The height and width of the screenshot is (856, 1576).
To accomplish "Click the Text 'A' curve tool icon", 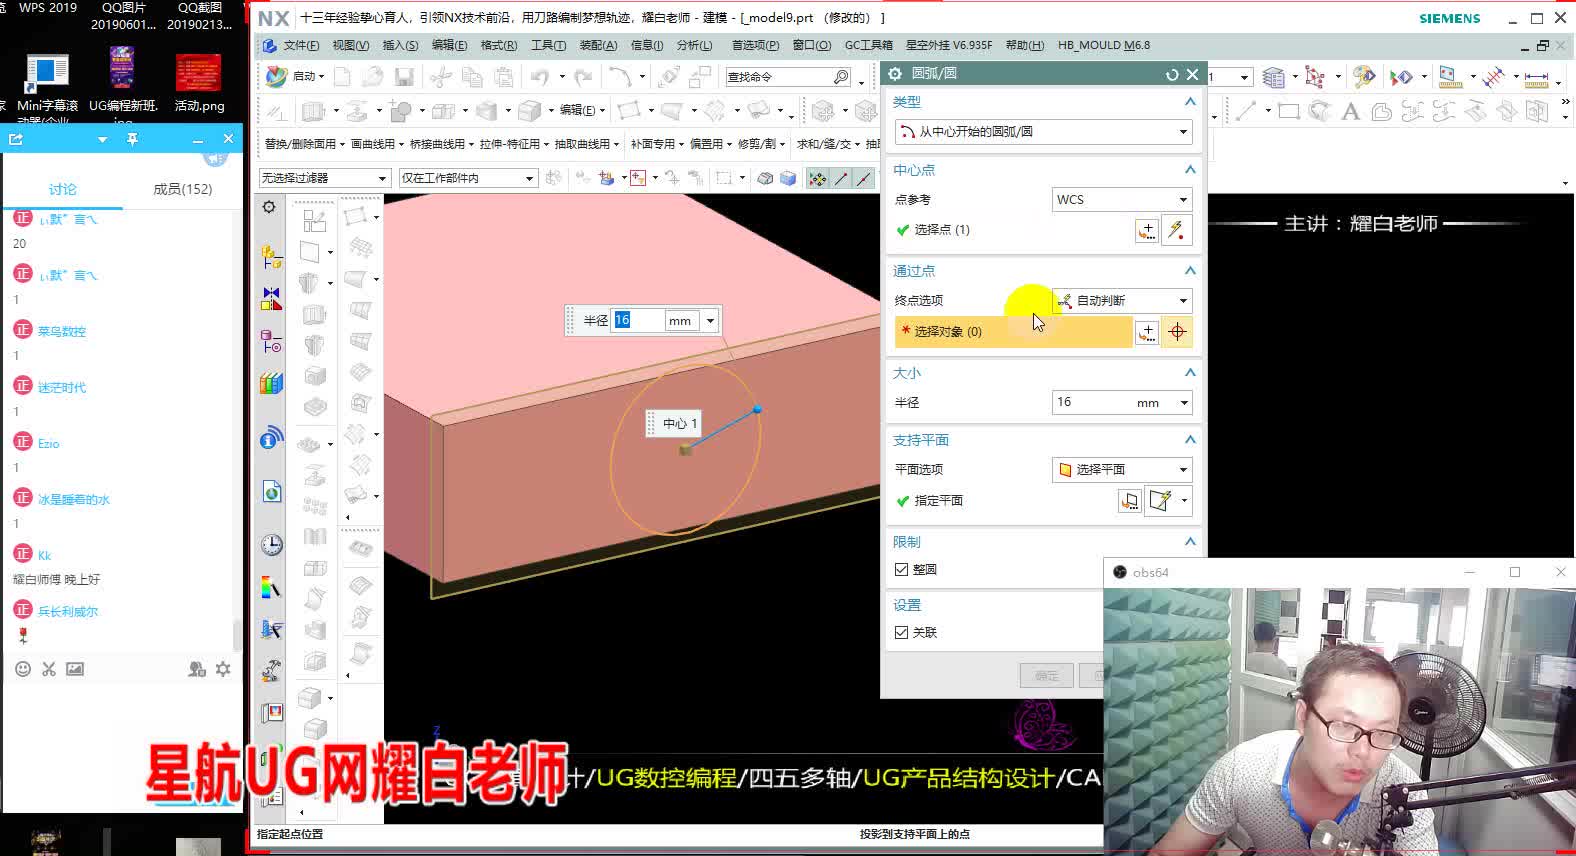I will [x=1350, y=111].
